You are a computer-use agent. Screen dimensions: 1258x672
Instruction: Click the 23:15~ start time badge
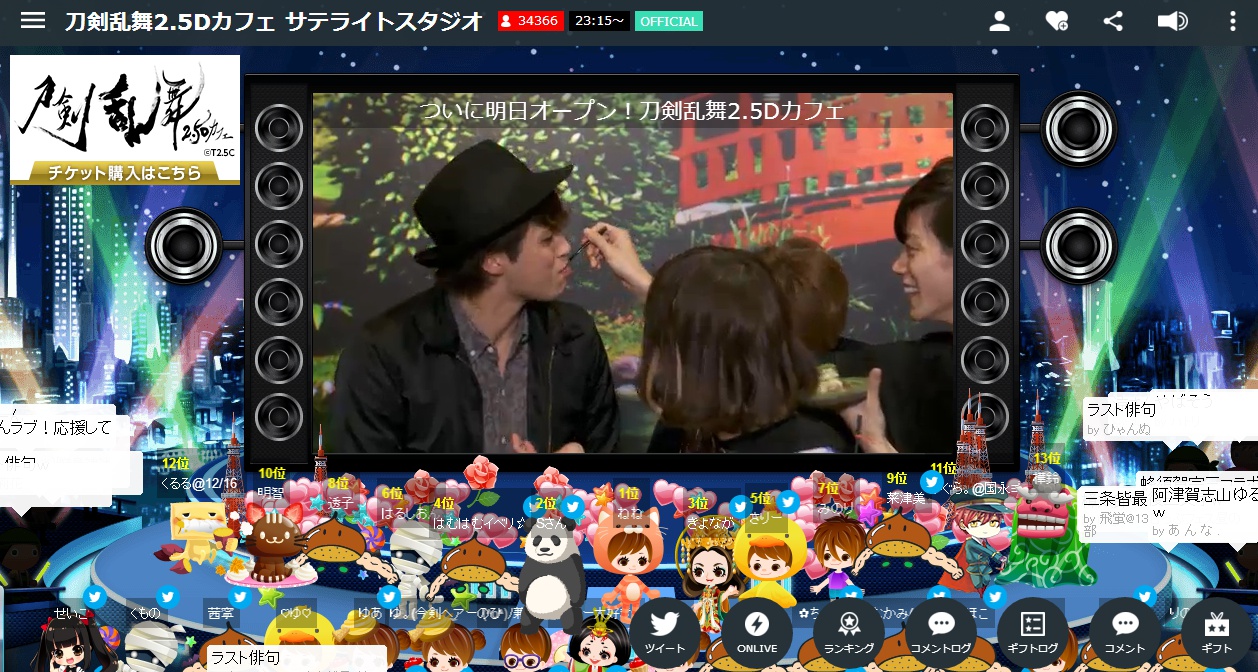(x=599, y=21)
